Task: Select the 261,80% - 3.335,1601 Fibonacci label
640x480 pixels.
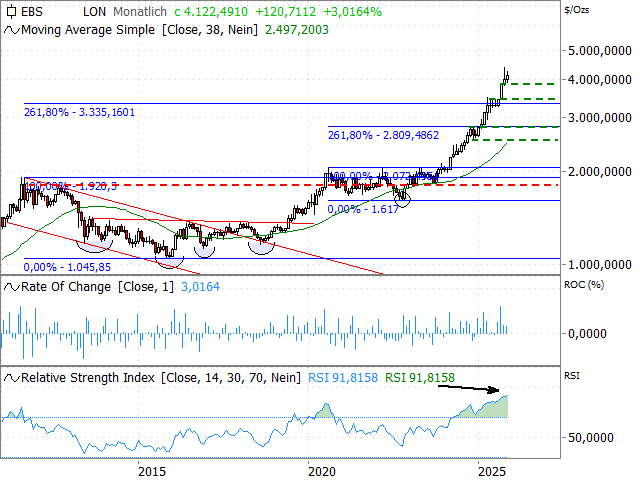Action: 93,112
